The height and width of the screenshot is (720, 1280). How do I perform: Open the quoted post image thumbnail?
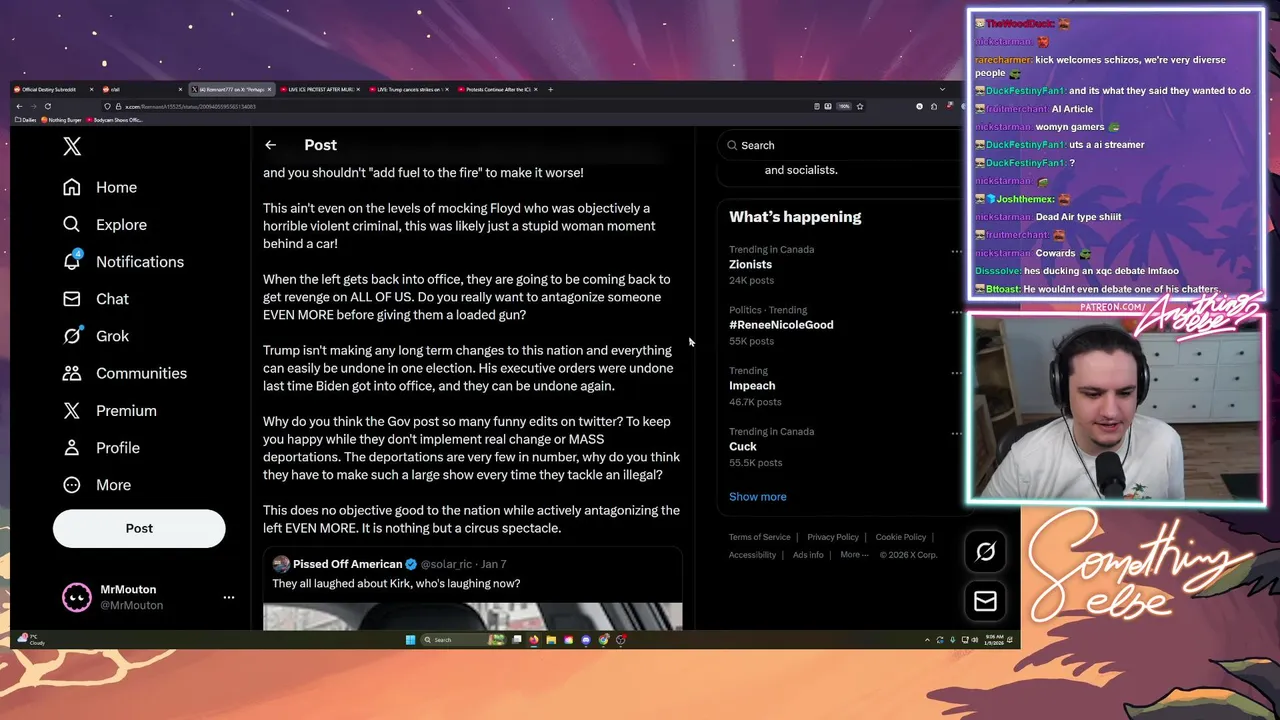473,616
